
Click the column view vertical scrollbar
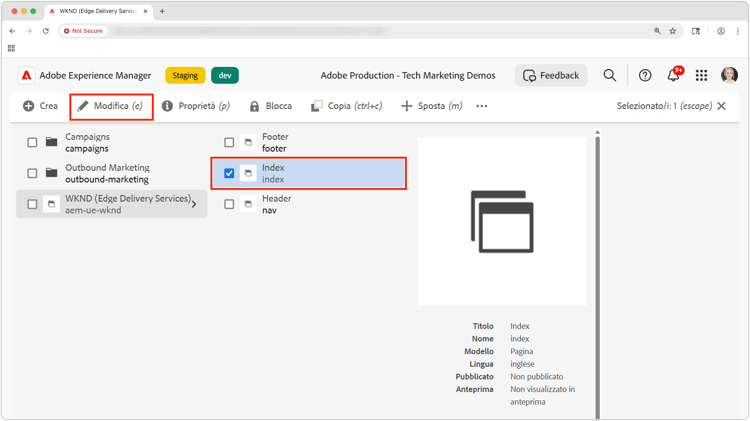tap(597, 275)
